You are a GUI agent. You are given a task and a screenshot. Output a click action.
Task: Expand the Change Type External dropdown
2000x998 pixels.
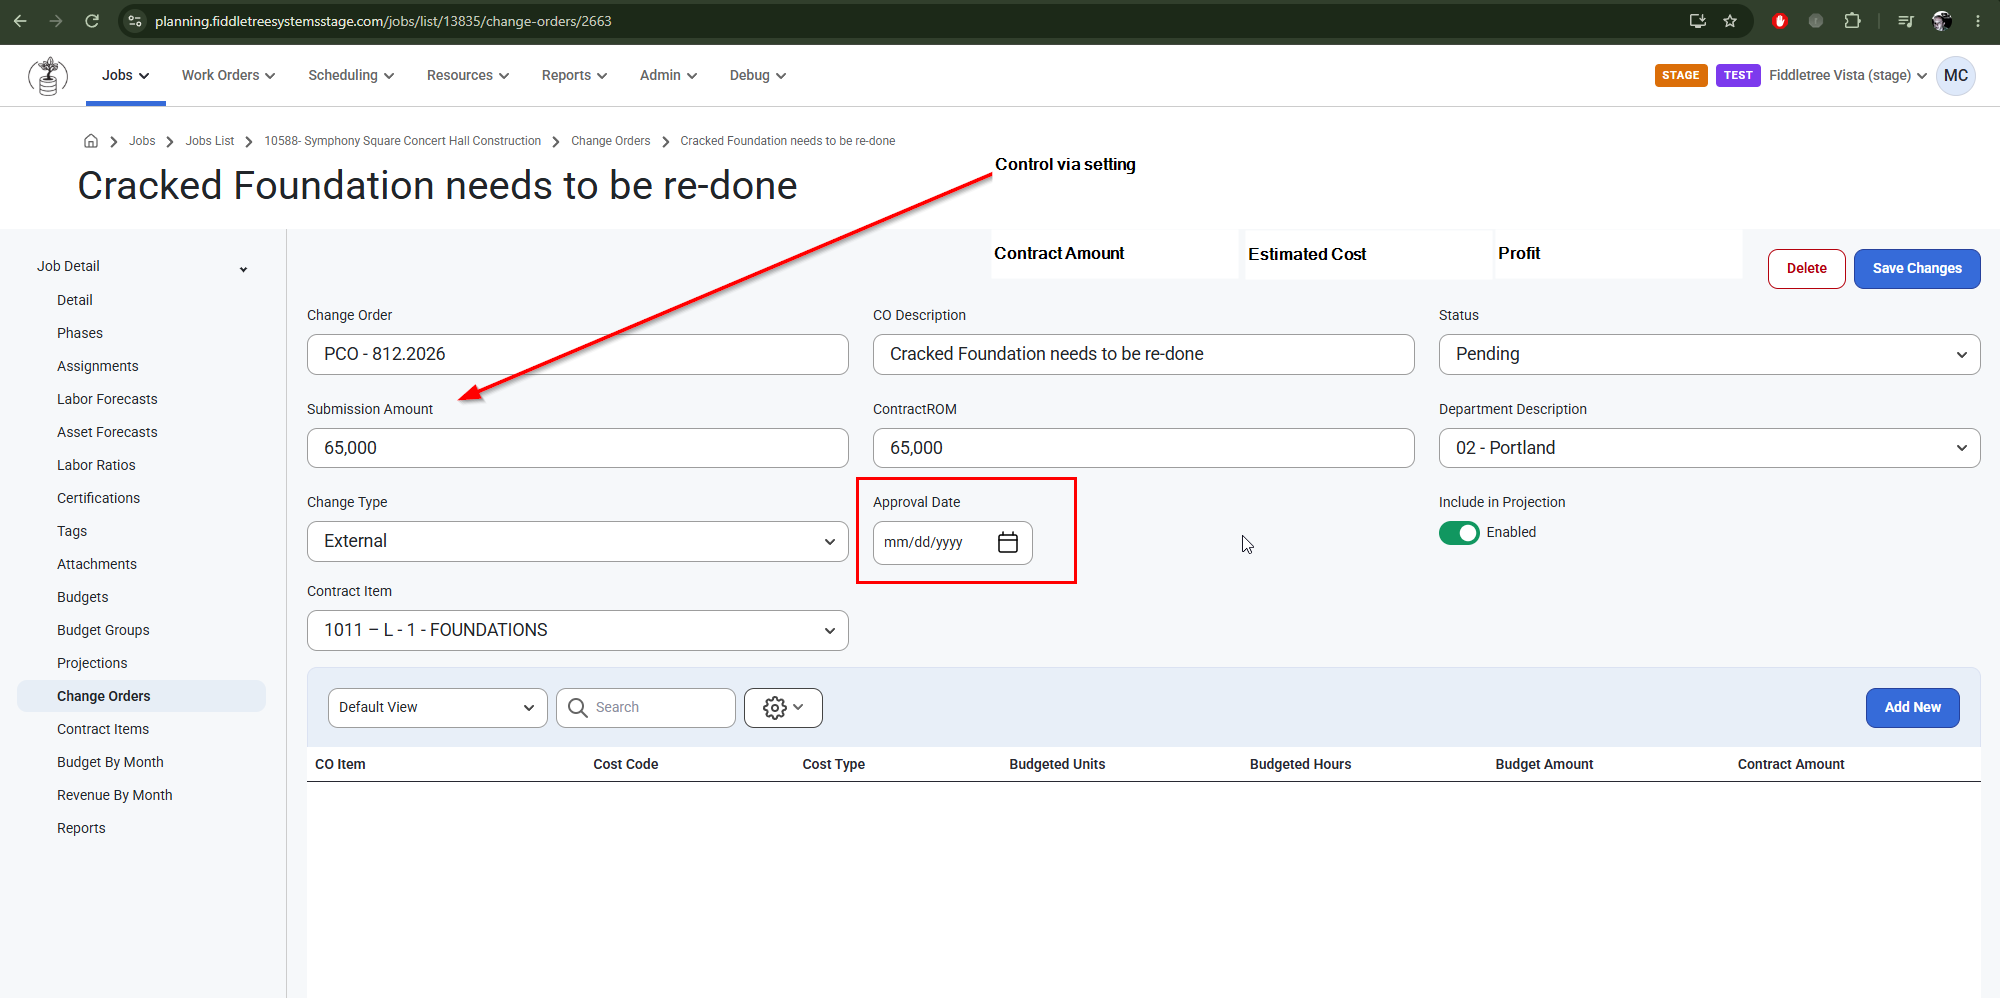pyautogui.click(x=577, y=541)
